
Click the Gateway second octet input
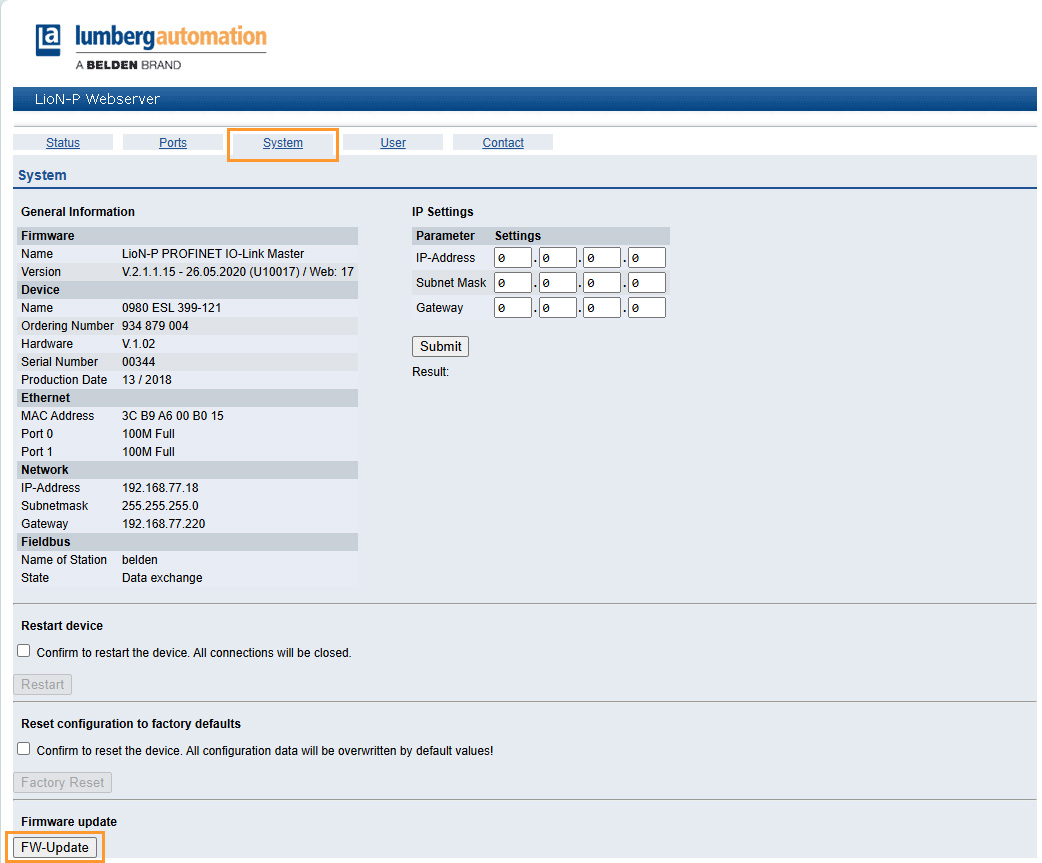[x=557, y=307]
